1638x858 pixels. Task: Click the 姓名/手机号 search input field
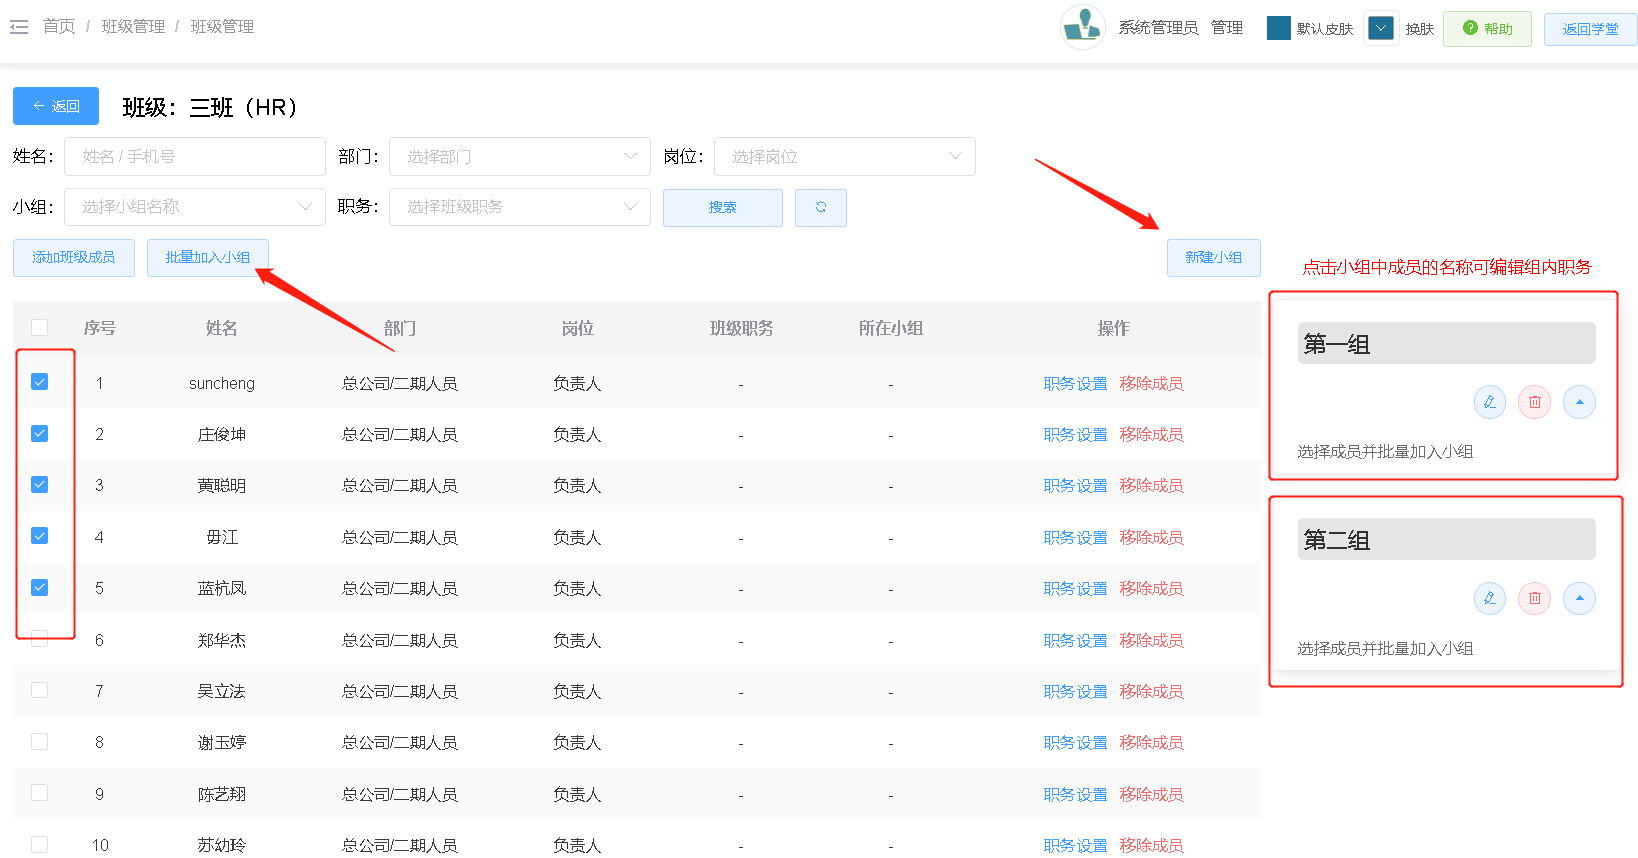point(195,157)
